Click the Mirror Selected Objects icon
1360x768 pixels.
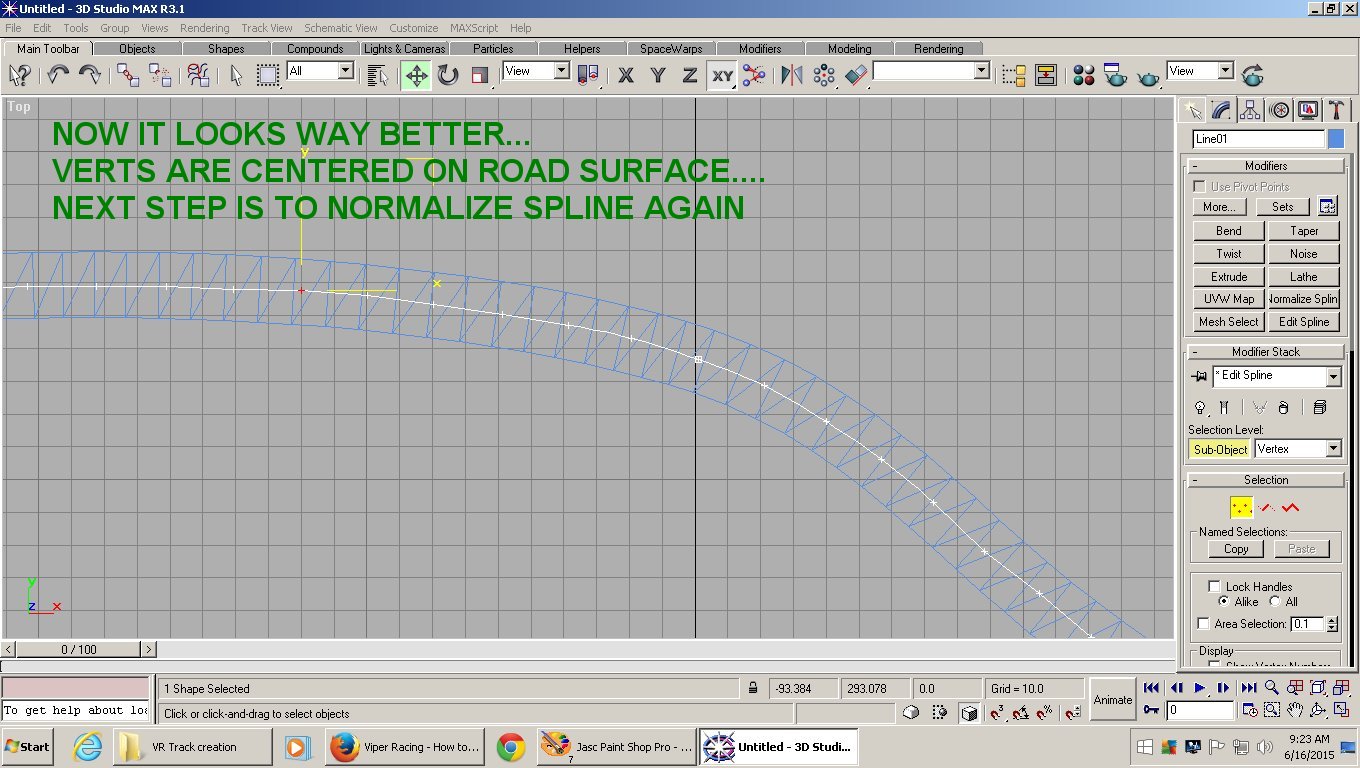pyautogui.click(x=791, y=75)
